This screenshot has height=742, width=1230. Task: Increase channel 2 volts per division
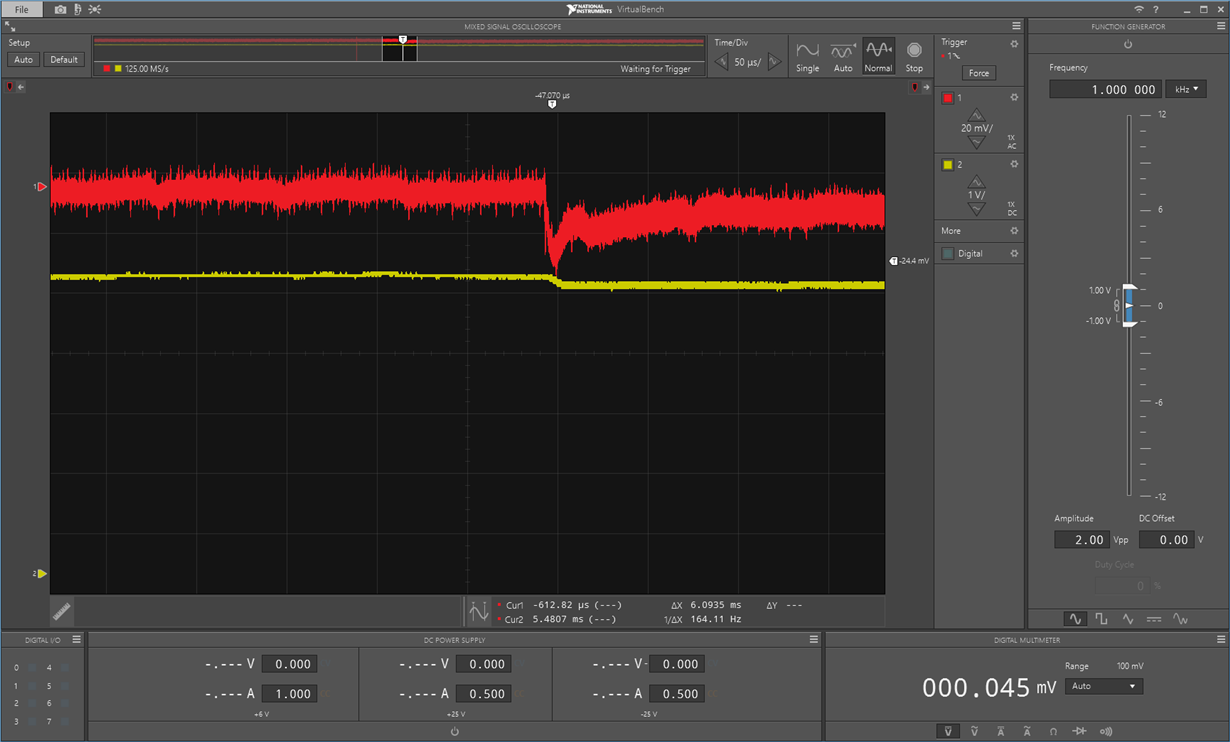976,183
